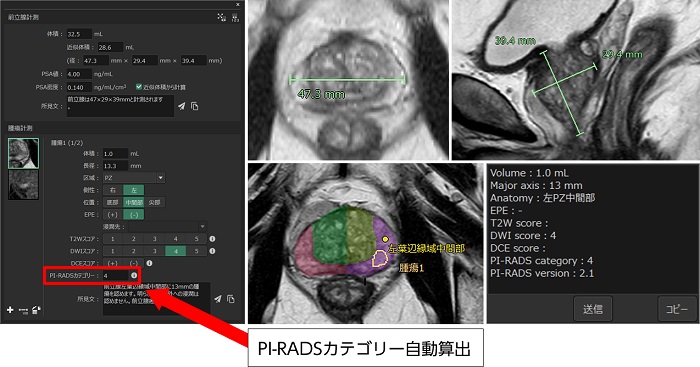The width and height of the screenshot is (700, 367).
Task: Click the prostate 体積 field showing 32.5
Action: (x=79, y=34)
